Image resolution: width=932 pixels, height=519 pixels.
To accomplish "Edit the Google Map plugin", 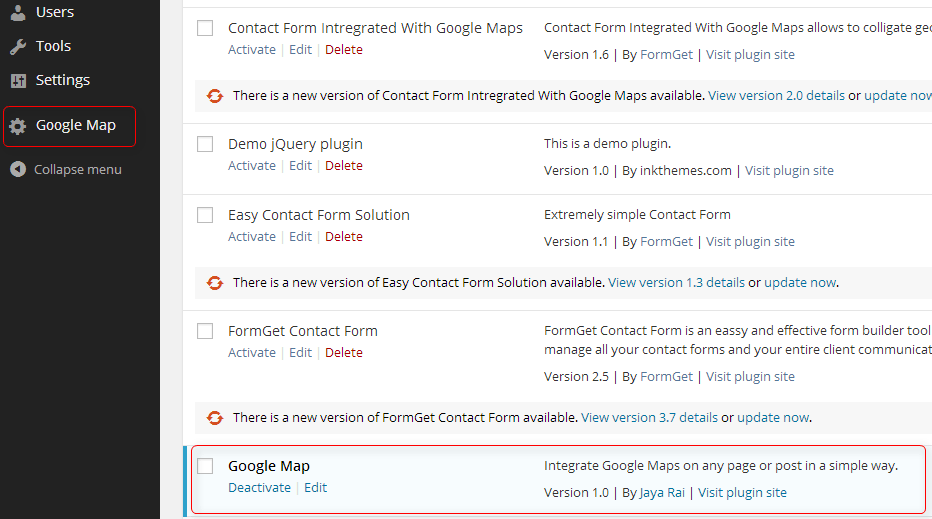I will pyautogui.click(x=316, y=487).
